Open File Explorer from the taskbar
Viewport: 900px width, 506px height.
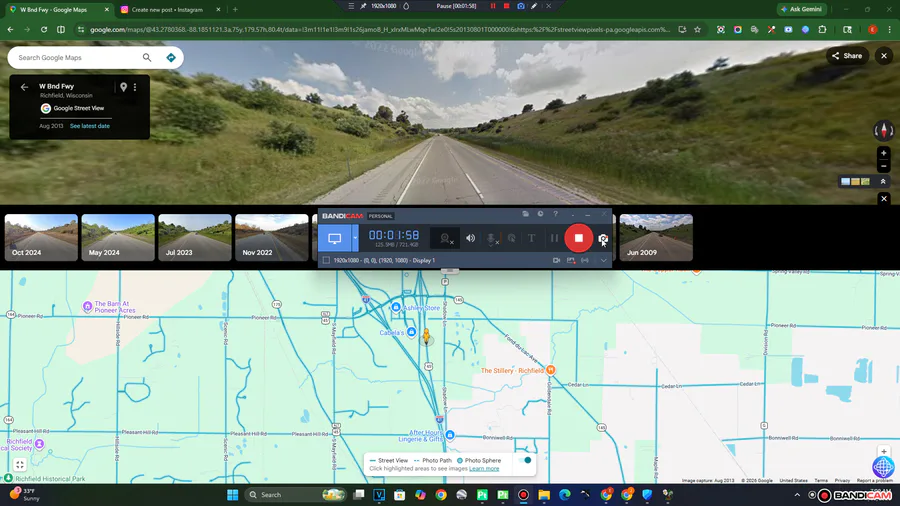click(x=544, y=495)
